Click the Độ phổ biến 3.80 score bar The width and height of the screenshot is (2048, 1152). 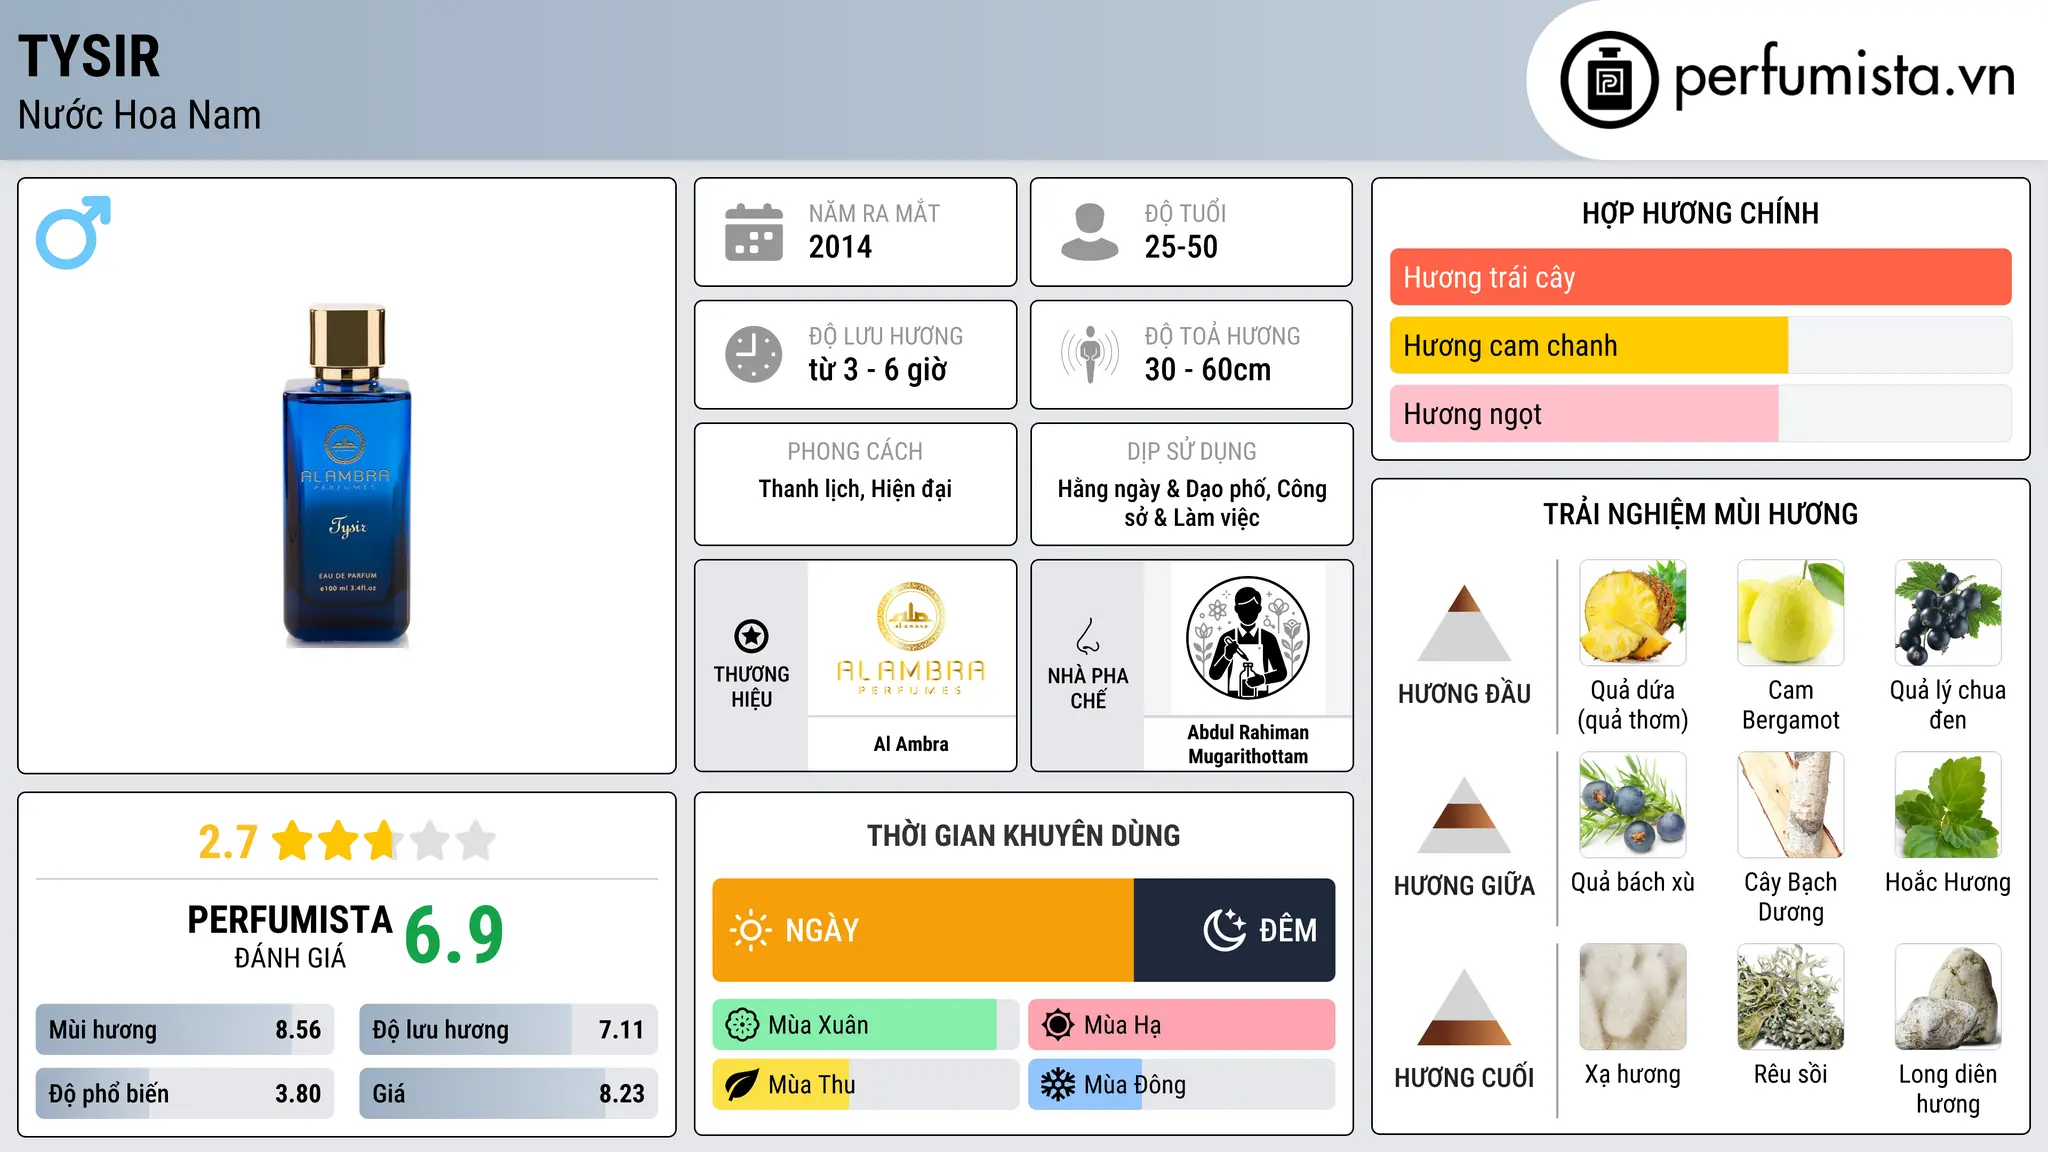click(185, 1093)
